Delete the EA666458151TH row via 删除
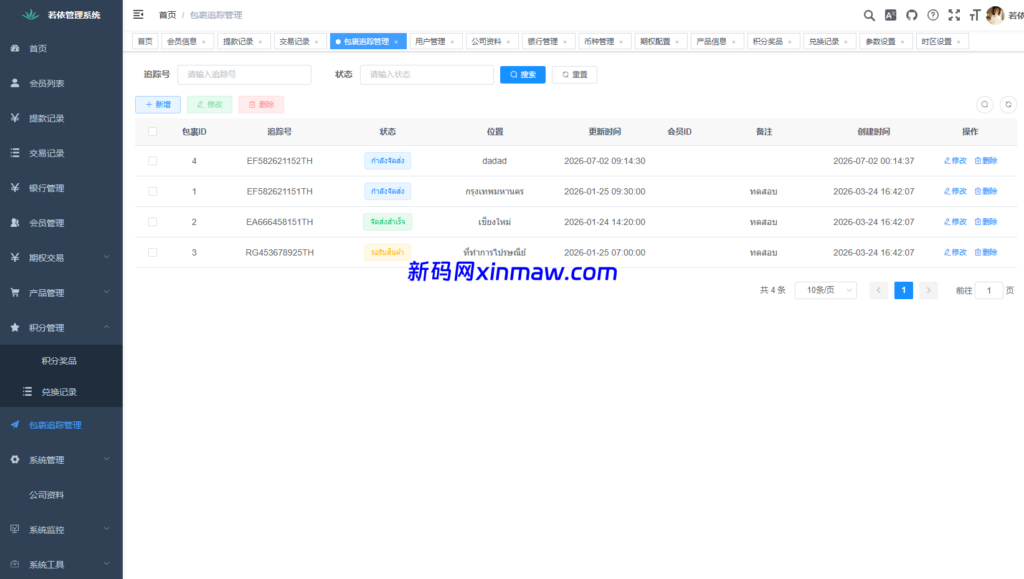This screenshot has height=579, width=1024. point(986,222)
